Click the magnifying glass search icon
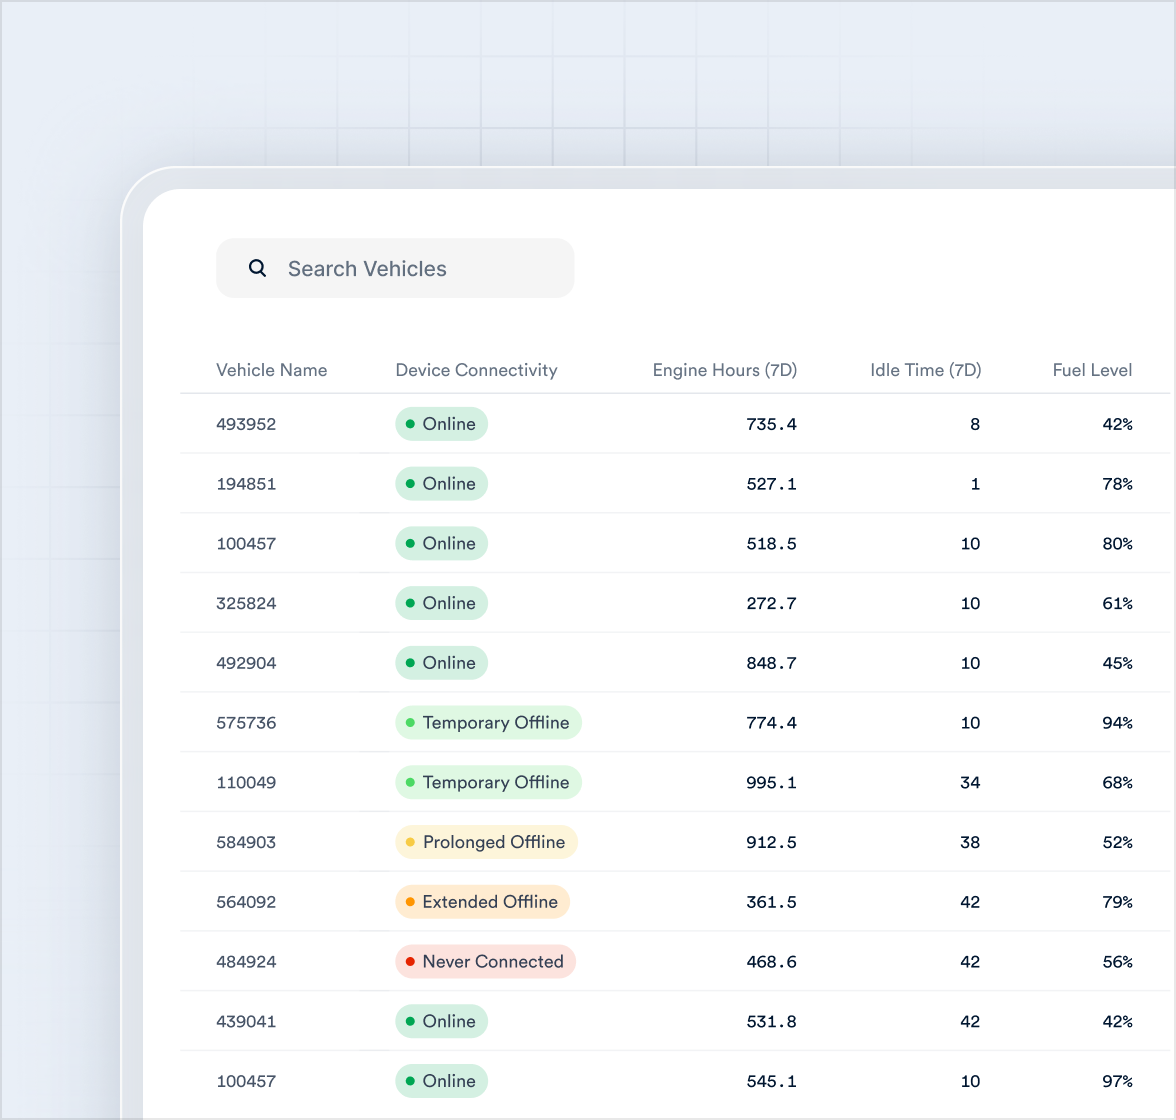 pos(257,269)
